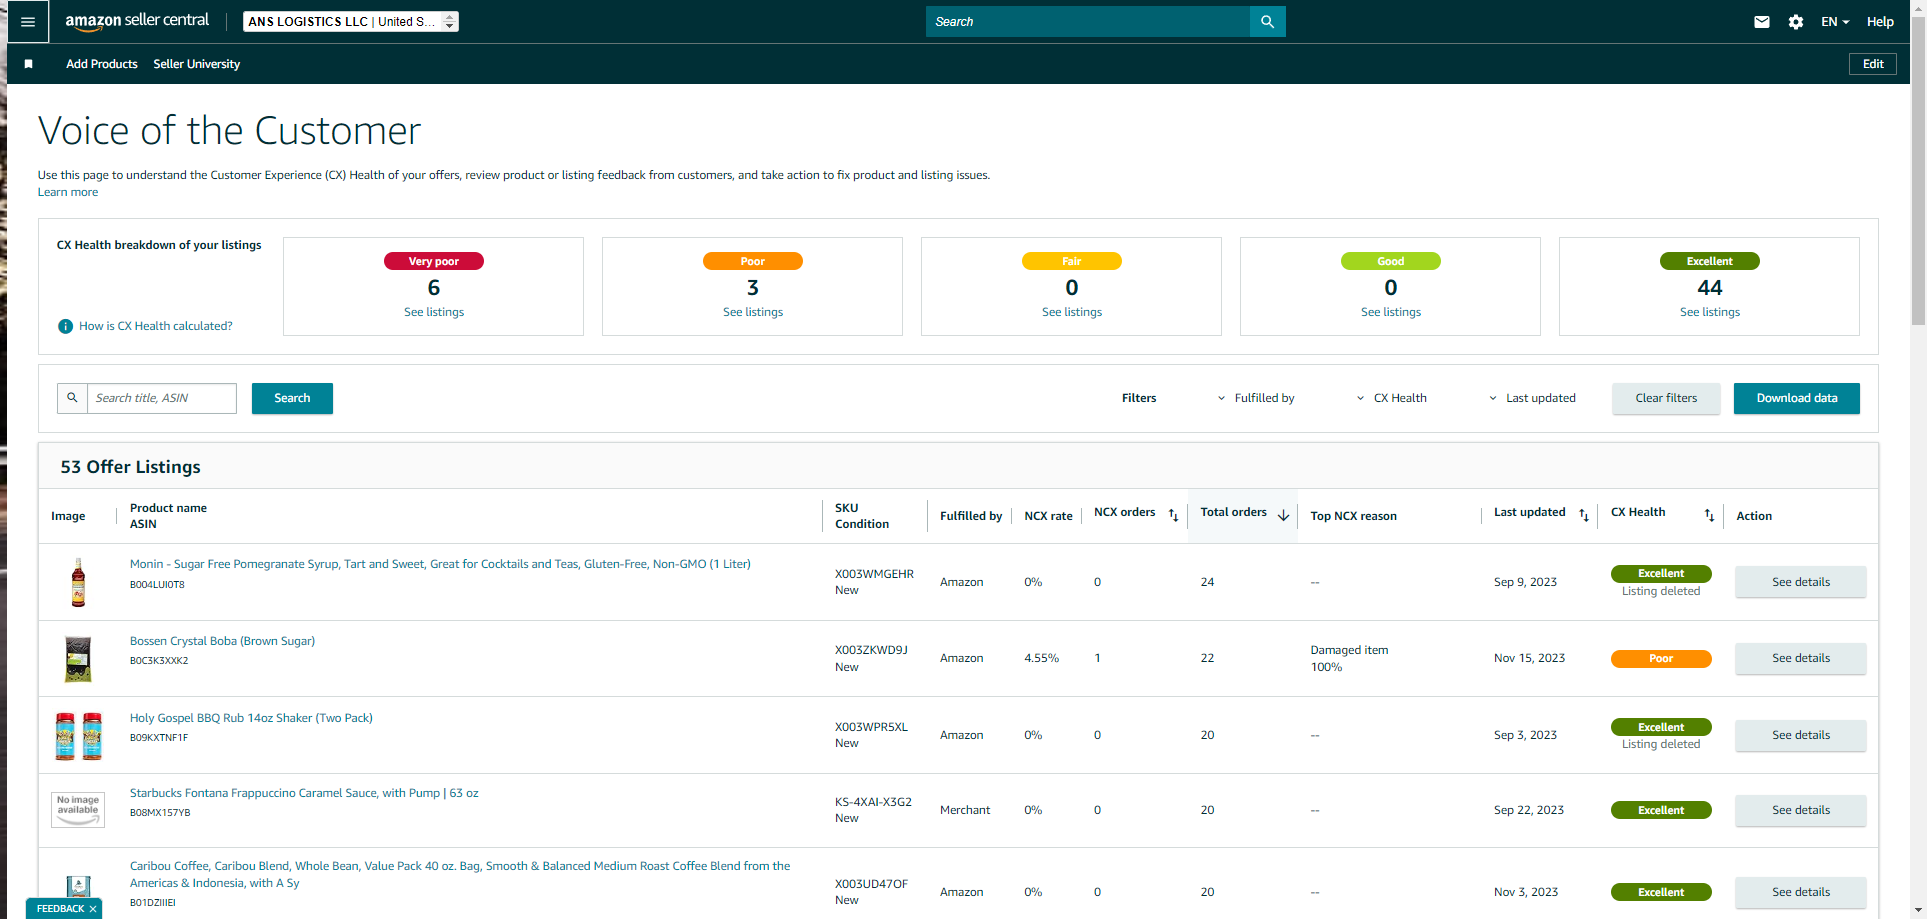The image size is (1927, 919).
Task: See details for Starbucks Fontana Caramel Sauce
Action: [x=1801, y=810]
